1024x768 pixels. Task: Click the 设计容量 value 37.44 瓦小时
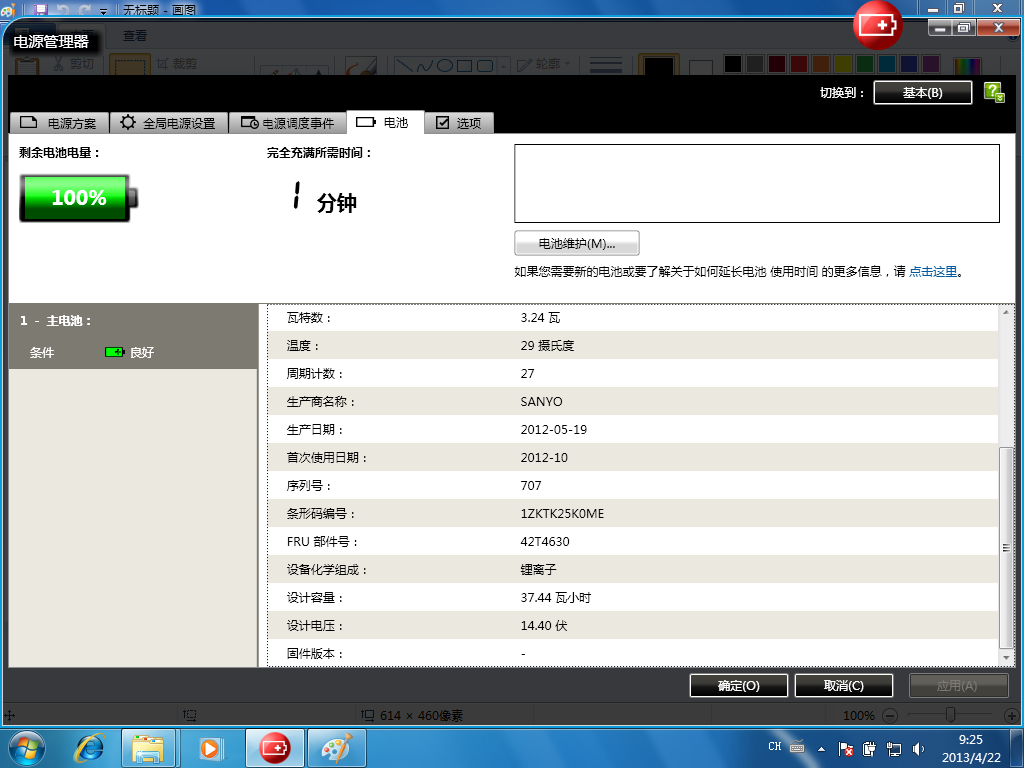(x=556, y=598)
